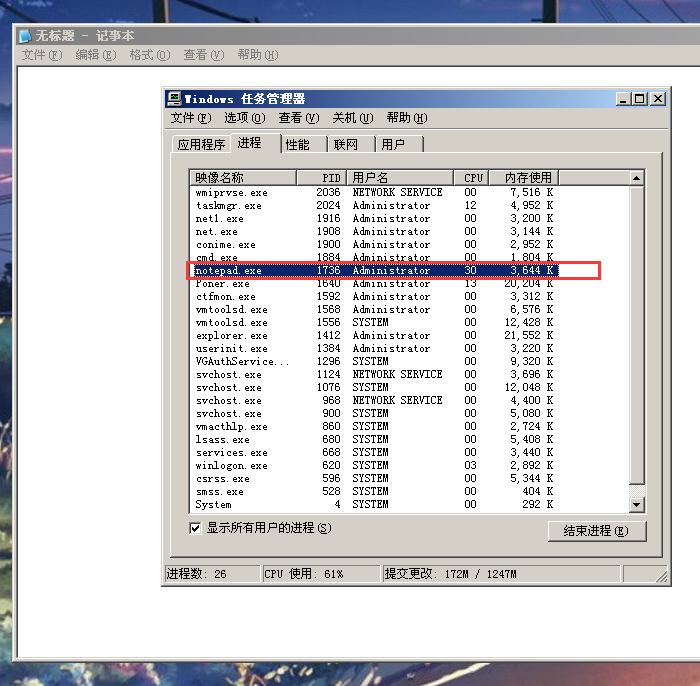Viewport: 700px width, 686px height.
Task: Click the Task Manager title bar icon
Action: pos(174,99)
